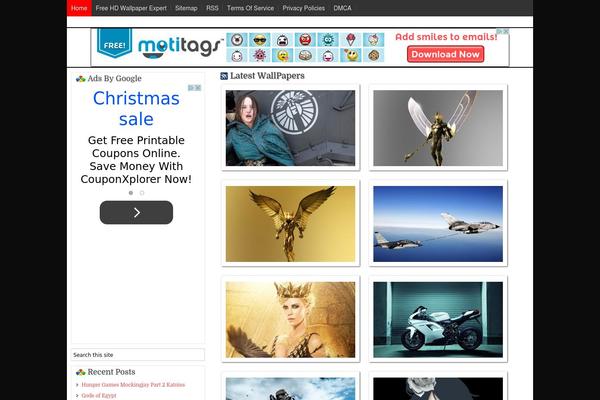Click the red angry smiley in banner
The height and width of the screenshot is (400, 600).
[305, 40]
